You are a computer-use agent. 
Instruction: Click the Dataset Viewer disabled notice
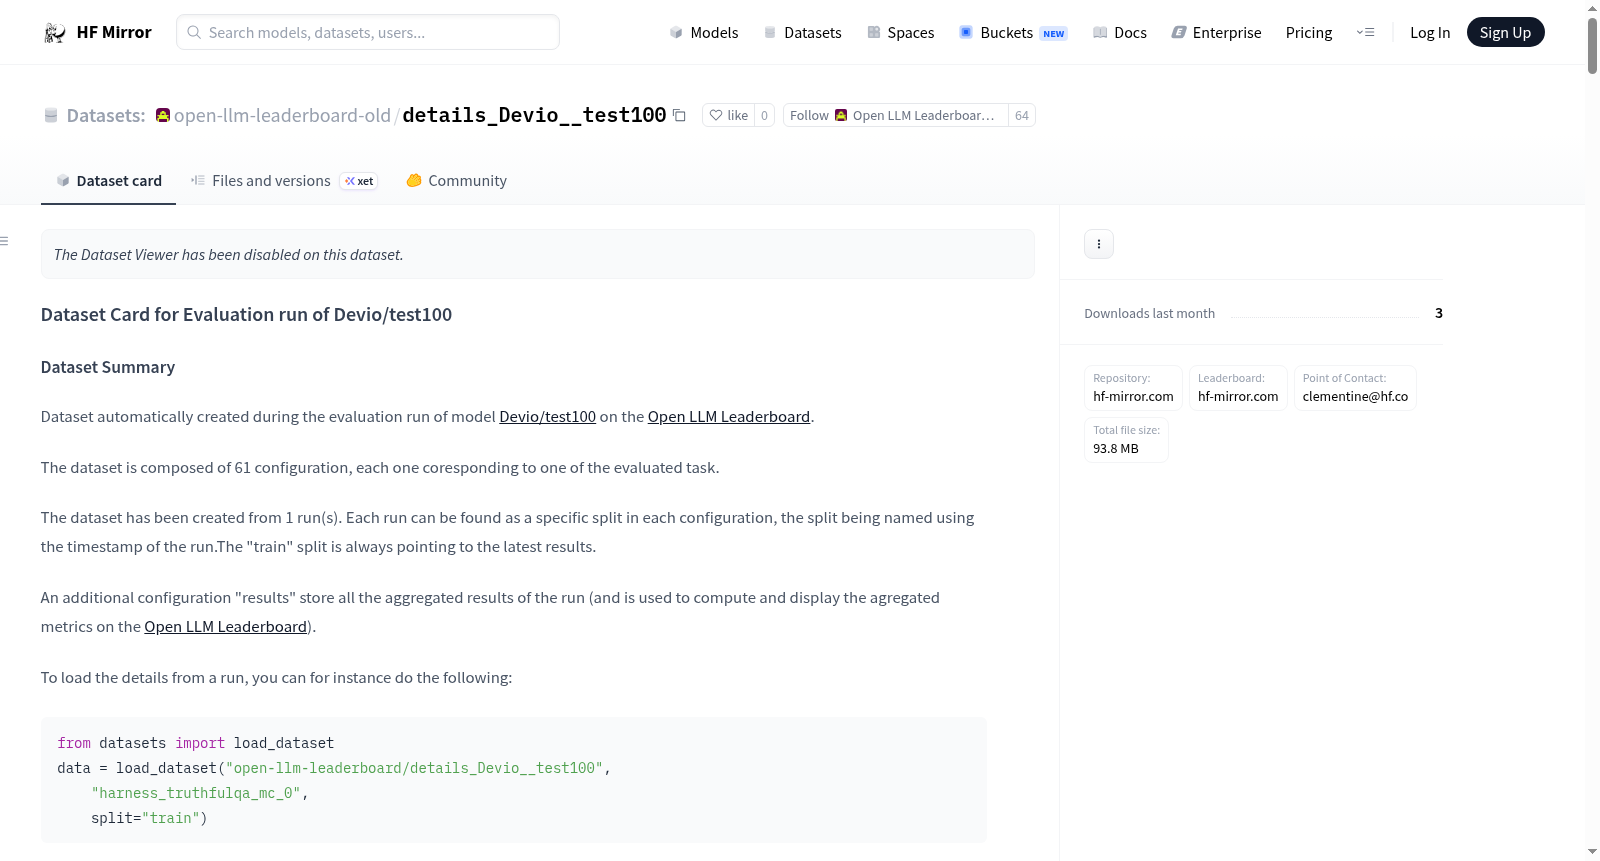(538, 254)
